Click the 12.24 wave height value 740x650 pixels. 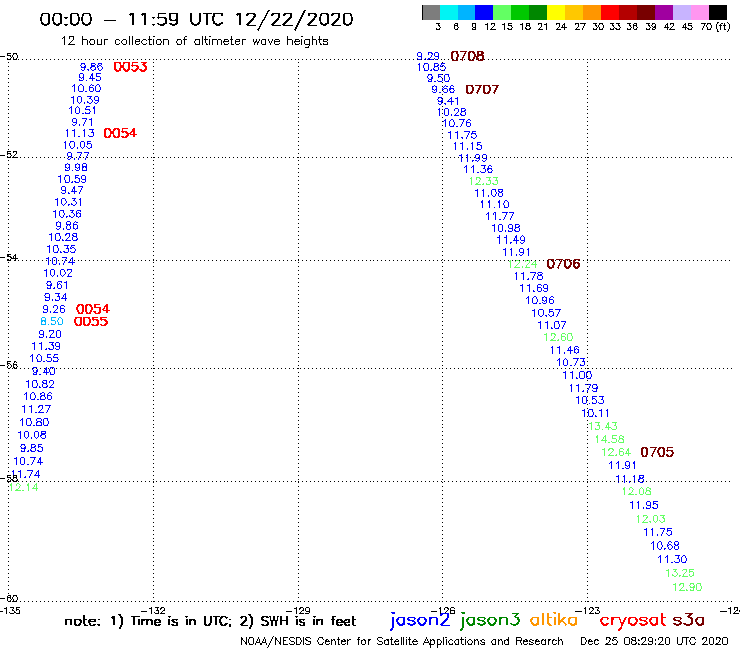(x=523, y=264)
